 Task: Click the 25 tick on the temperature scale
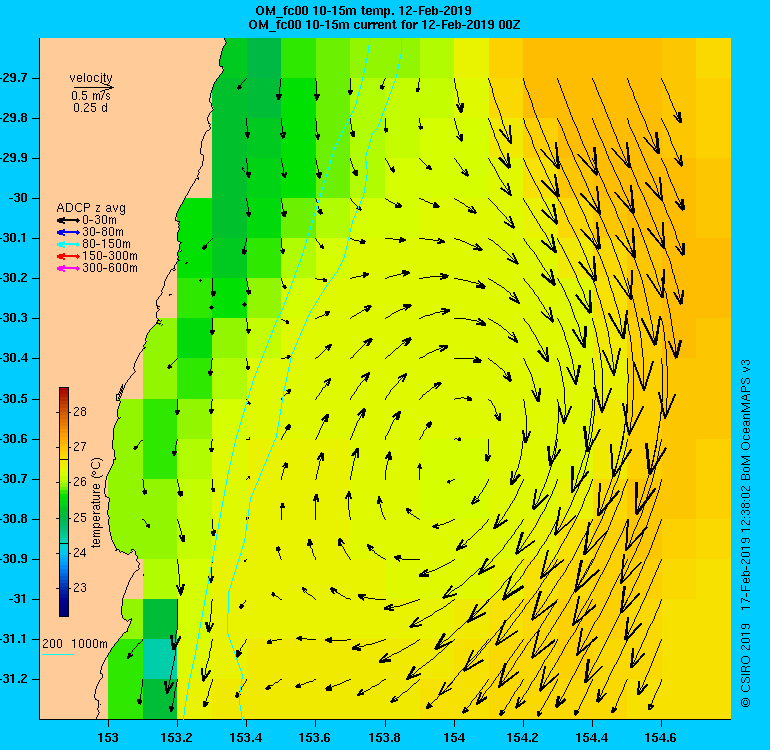[80, 518]
